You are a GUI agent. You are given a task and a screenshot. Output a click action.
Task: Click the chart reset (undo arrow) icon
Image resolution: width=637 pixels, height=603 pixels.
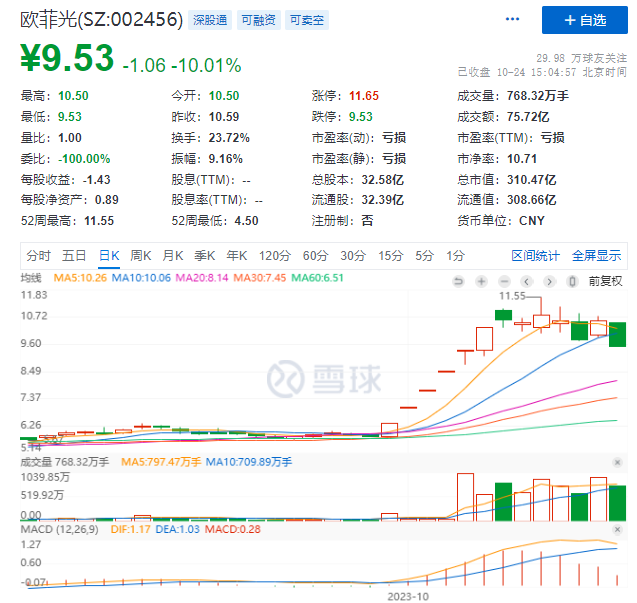pos(458,281)
